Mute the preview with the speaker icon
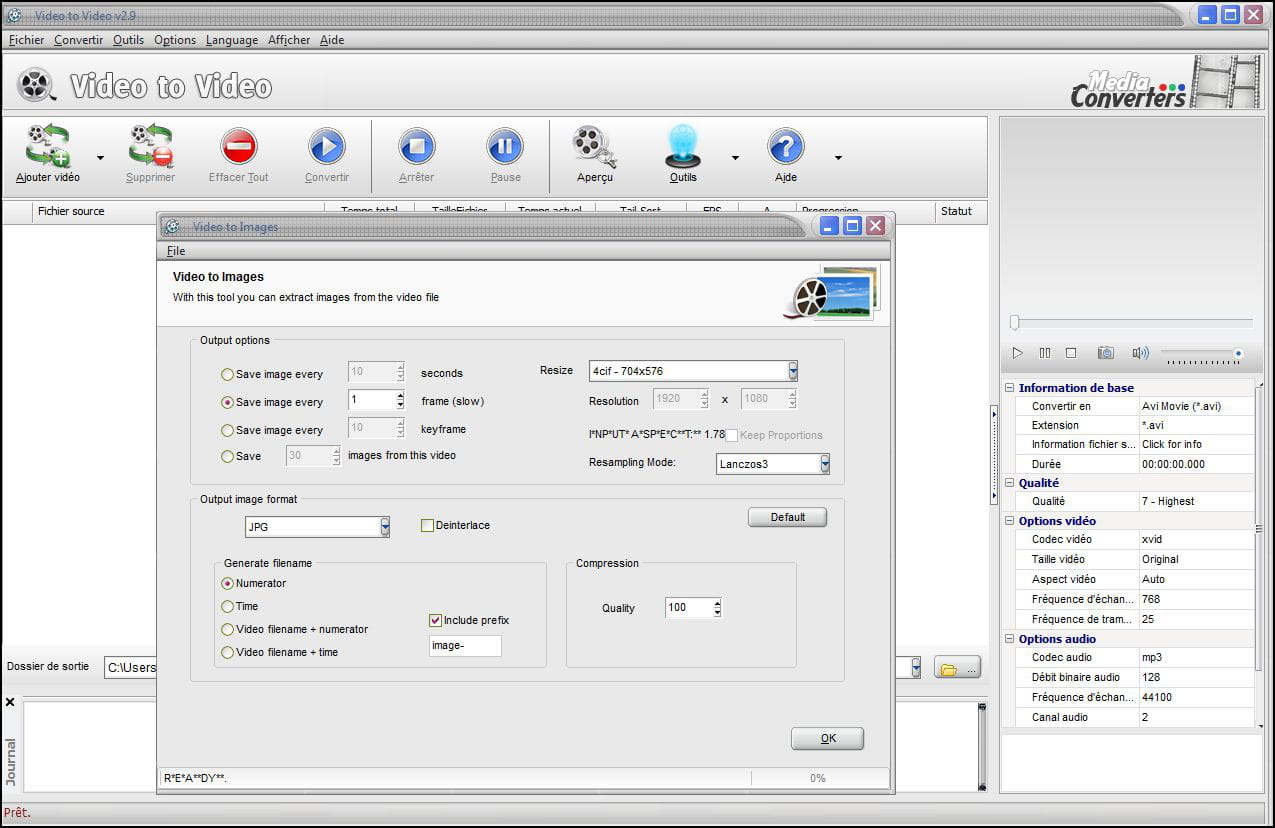Viewport: 1275px width, 828px height. [x=1140, y=353]
